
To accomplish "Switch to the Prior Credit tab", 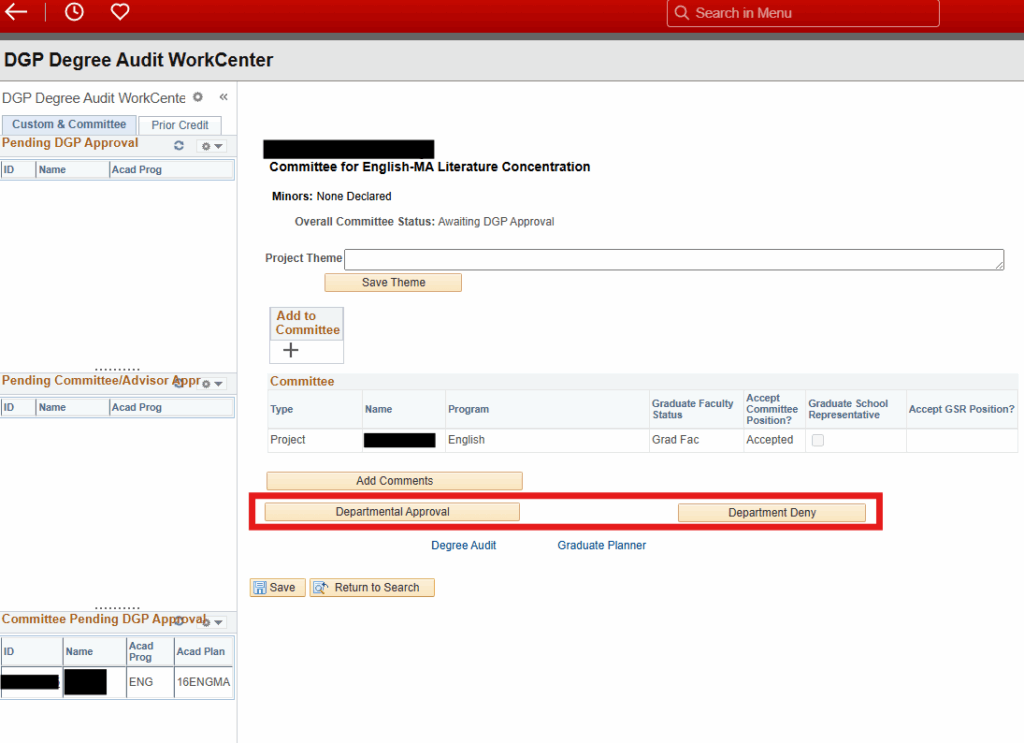I will [180, 125].
